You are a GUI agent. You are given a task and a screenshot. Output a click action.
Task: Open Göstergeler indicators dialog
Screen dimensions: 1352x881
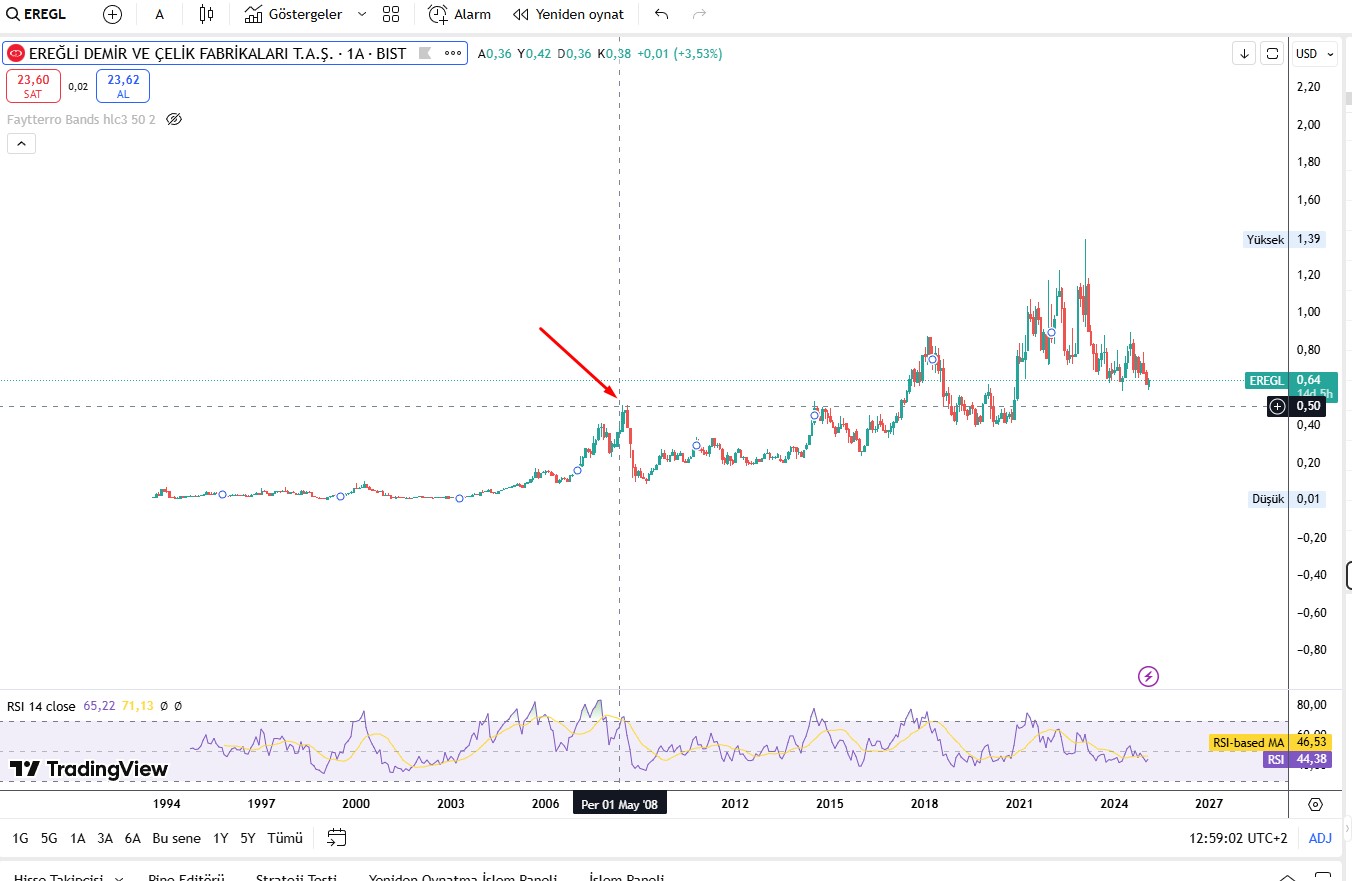coord(293,15)
